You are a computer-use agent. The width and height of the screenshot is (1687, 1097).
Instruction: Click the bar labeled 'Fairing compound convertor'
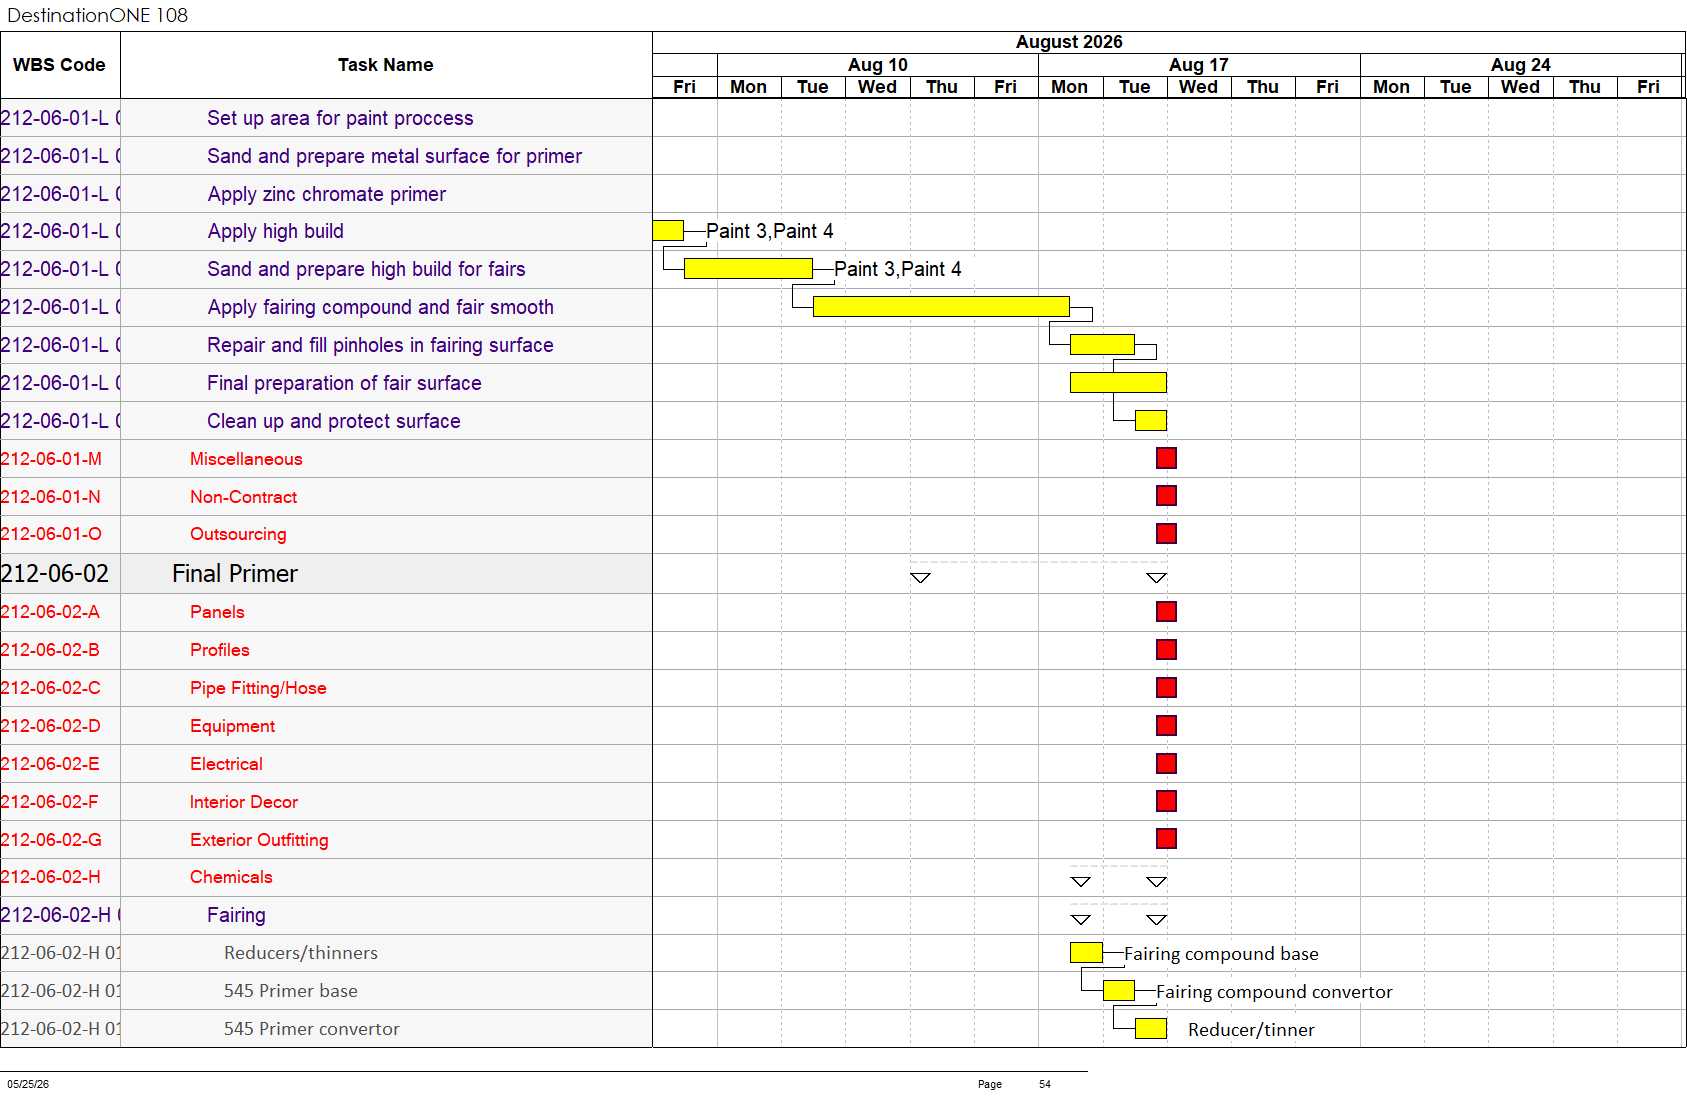tap(1119, 991)
